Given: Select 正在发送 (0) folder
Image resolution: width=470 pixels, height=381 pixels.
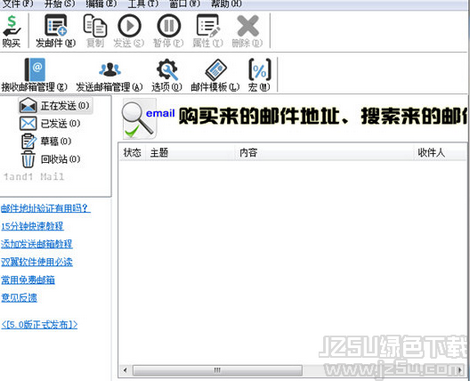Looking at the screenshot, I should (55, 106).
